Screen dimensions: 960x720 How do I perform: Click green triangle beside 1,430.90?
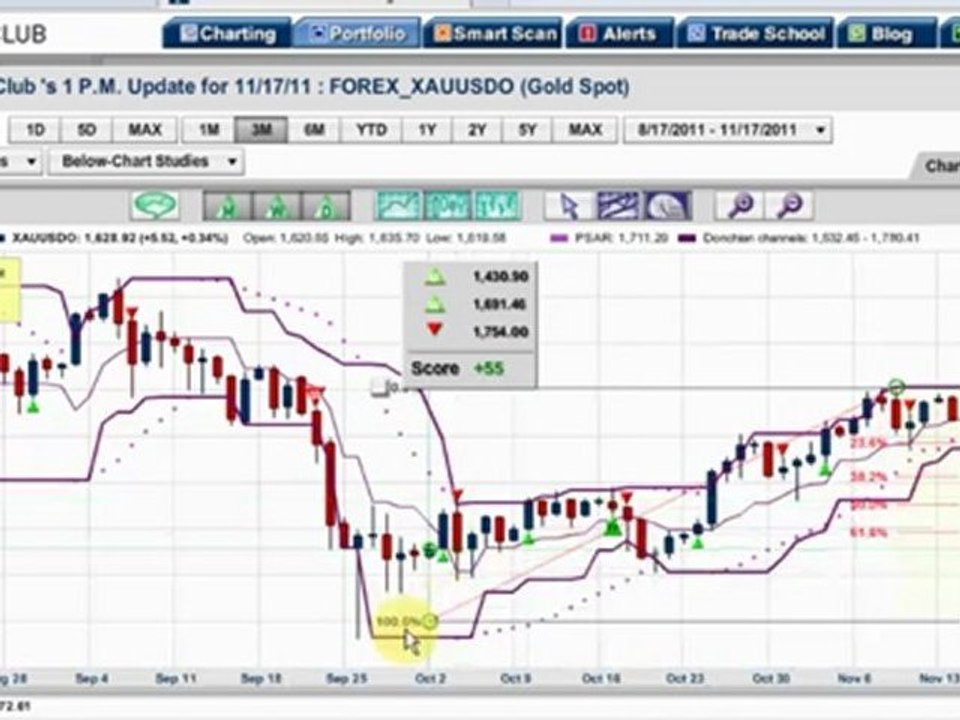[x=435, y=277]
